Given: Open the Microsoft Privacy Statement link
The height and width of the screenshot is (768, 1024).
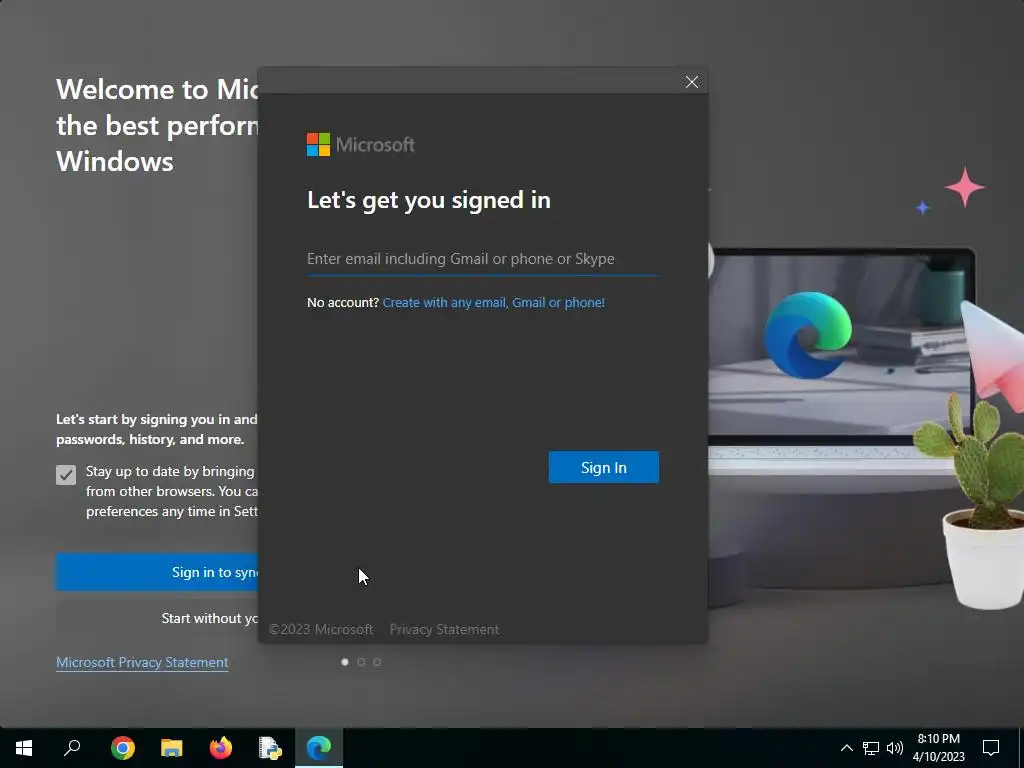Looking at the screenshot, I should [x=142, y=662].
